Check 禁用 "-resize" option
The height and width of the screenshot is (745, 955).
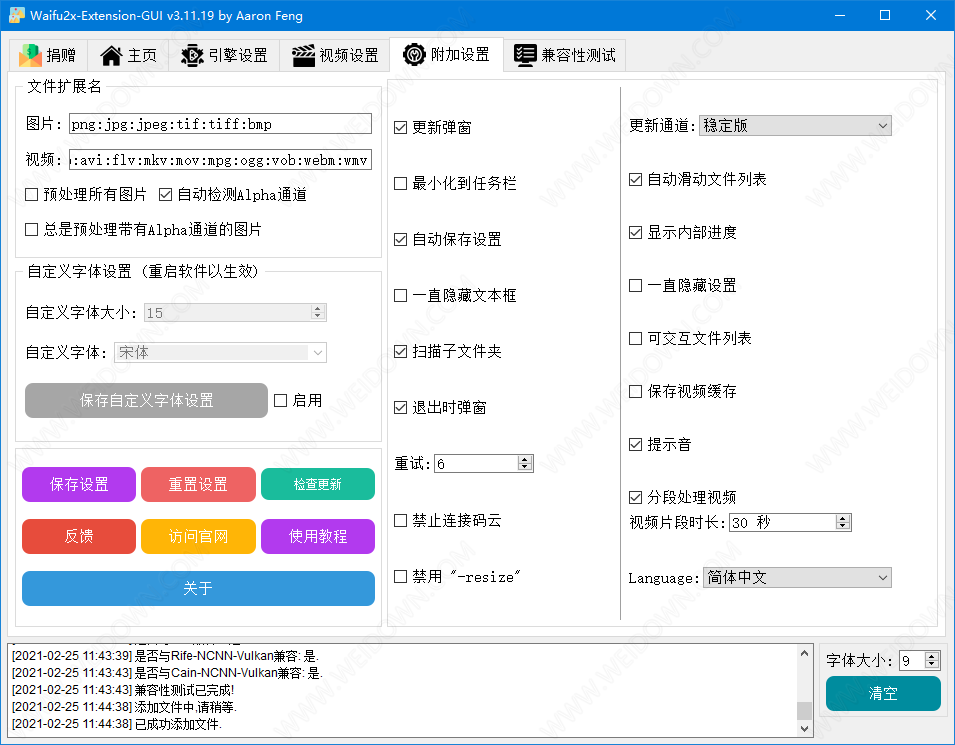click(401, 576)
